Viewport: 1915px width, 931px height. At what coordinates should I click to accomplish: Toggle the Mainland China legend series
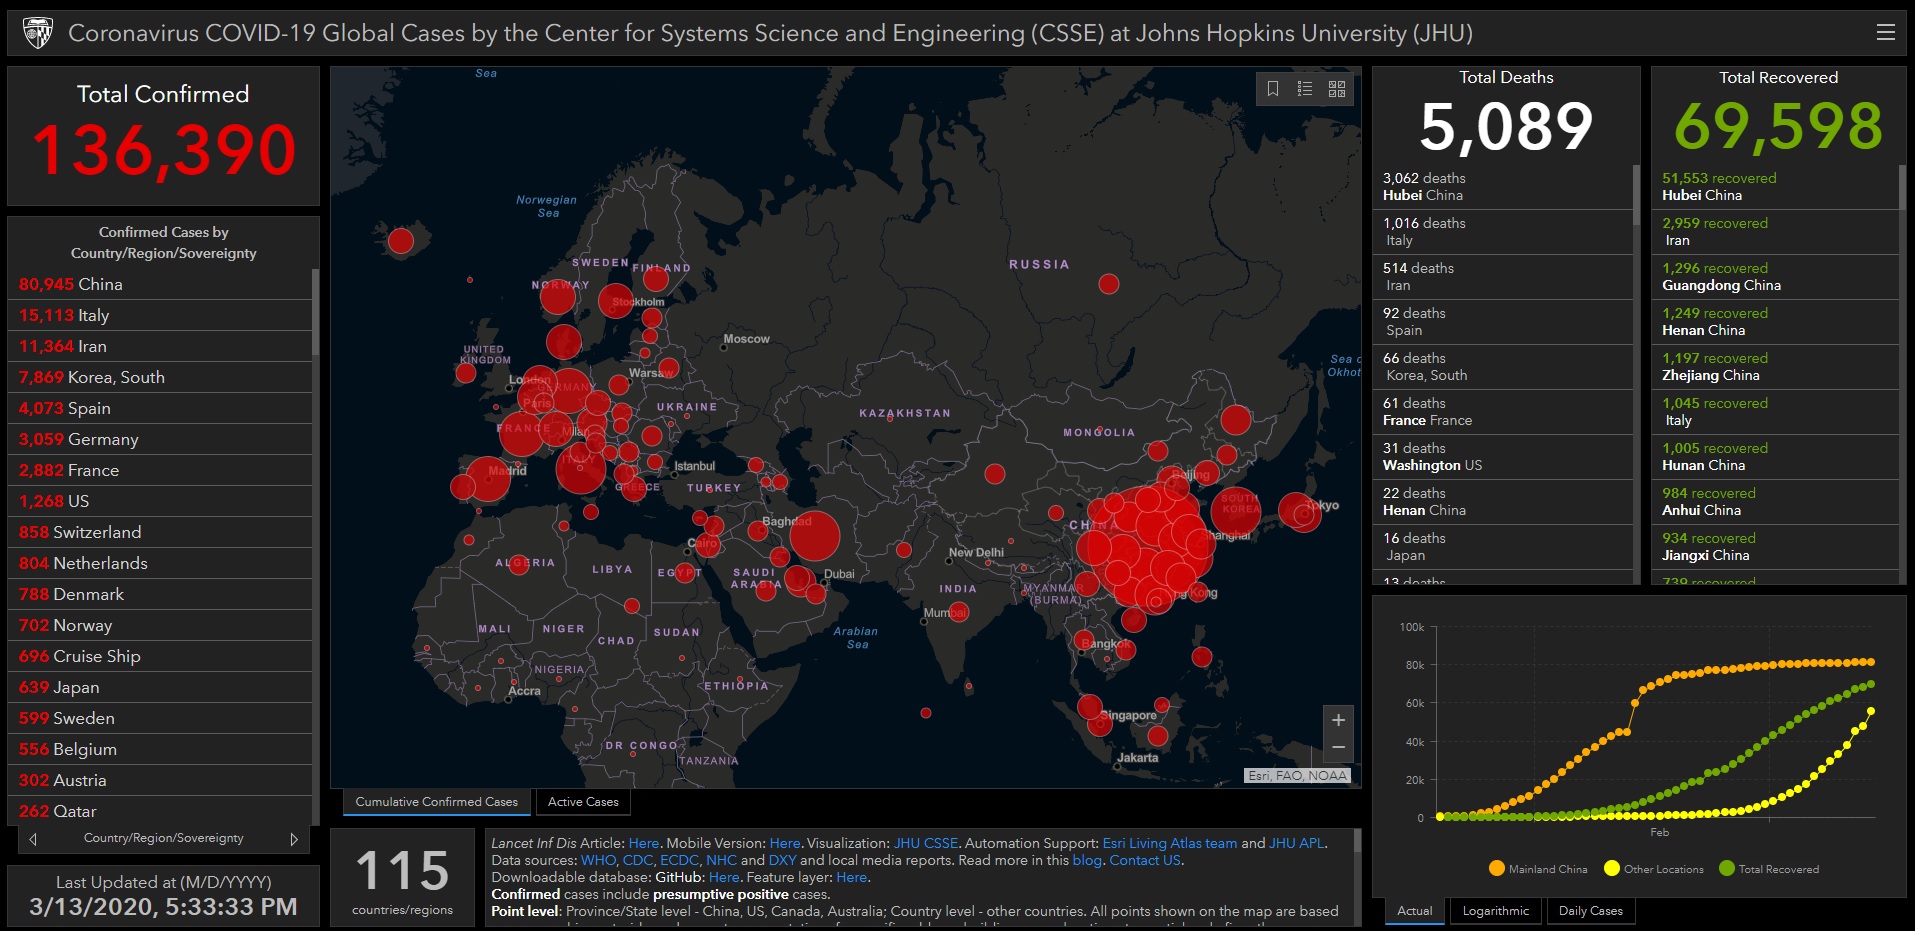[1538, 869]
